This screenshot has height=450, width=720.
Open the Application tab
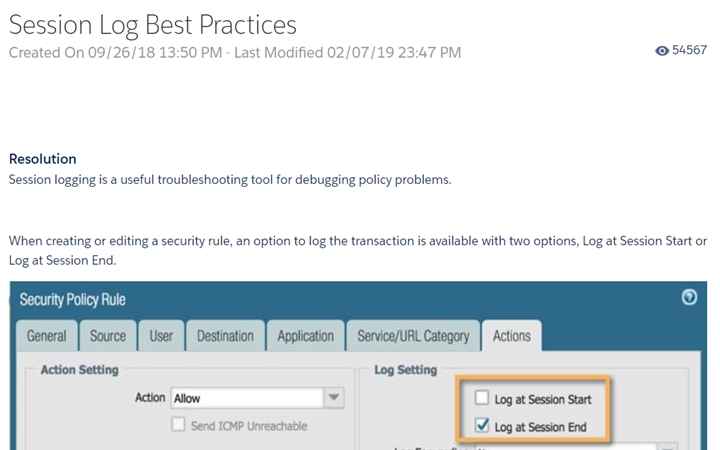coord(305,336)
